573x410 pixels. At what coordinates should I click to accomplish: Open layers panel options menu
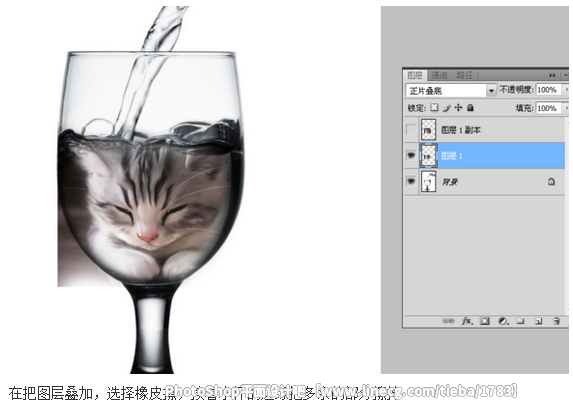click(565, 75)
